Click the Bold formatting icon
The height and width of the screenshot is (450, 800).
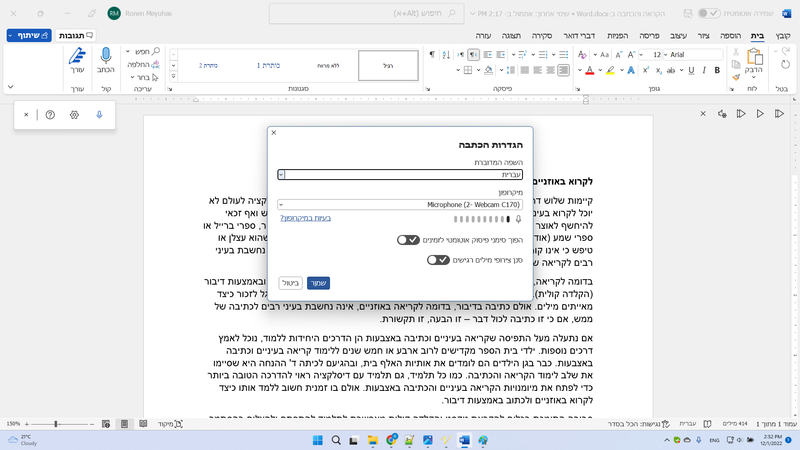pos(717,70)
